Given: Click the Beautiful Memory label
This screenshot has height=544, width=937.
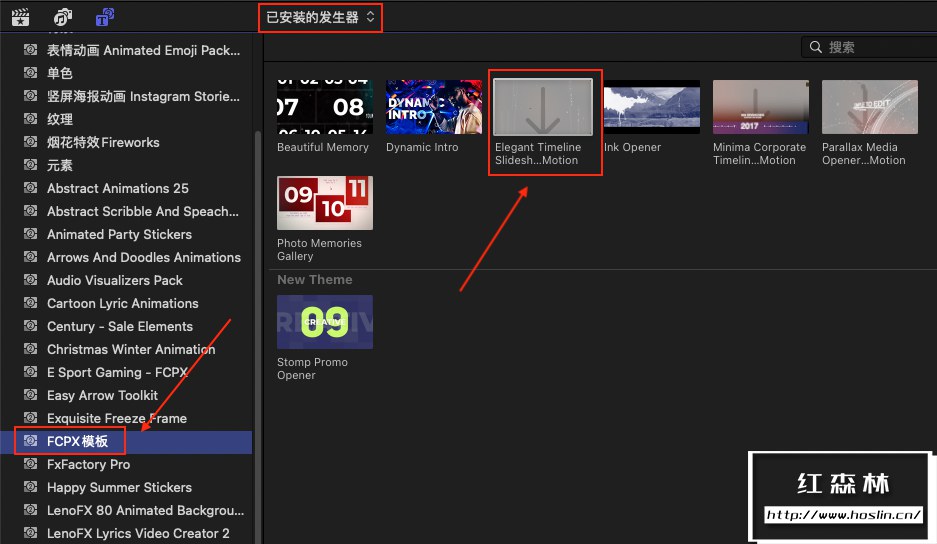Looking at the screenshot, I should click(323, 147).
